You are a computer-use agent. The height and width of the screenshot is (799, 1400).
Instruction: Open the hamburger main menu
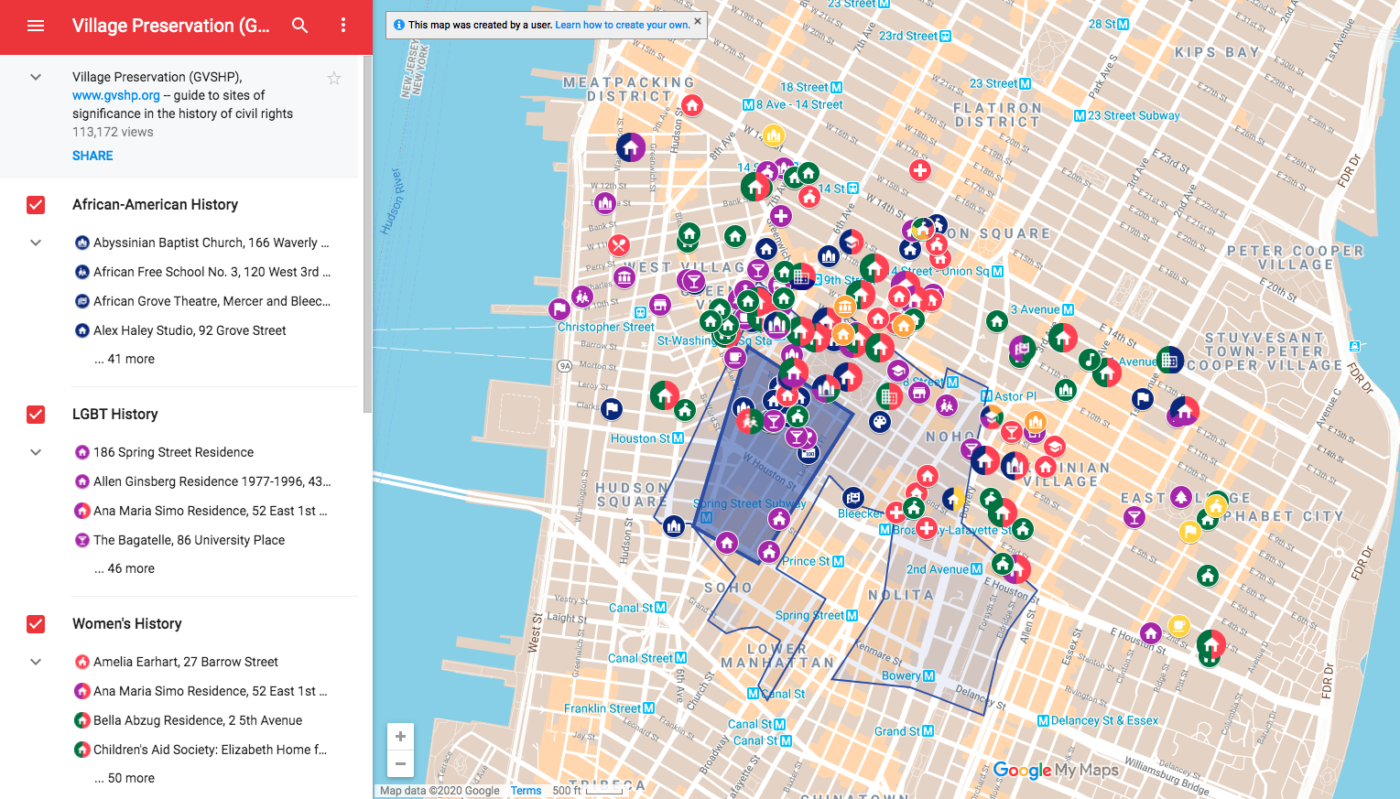tap(36, 26)
